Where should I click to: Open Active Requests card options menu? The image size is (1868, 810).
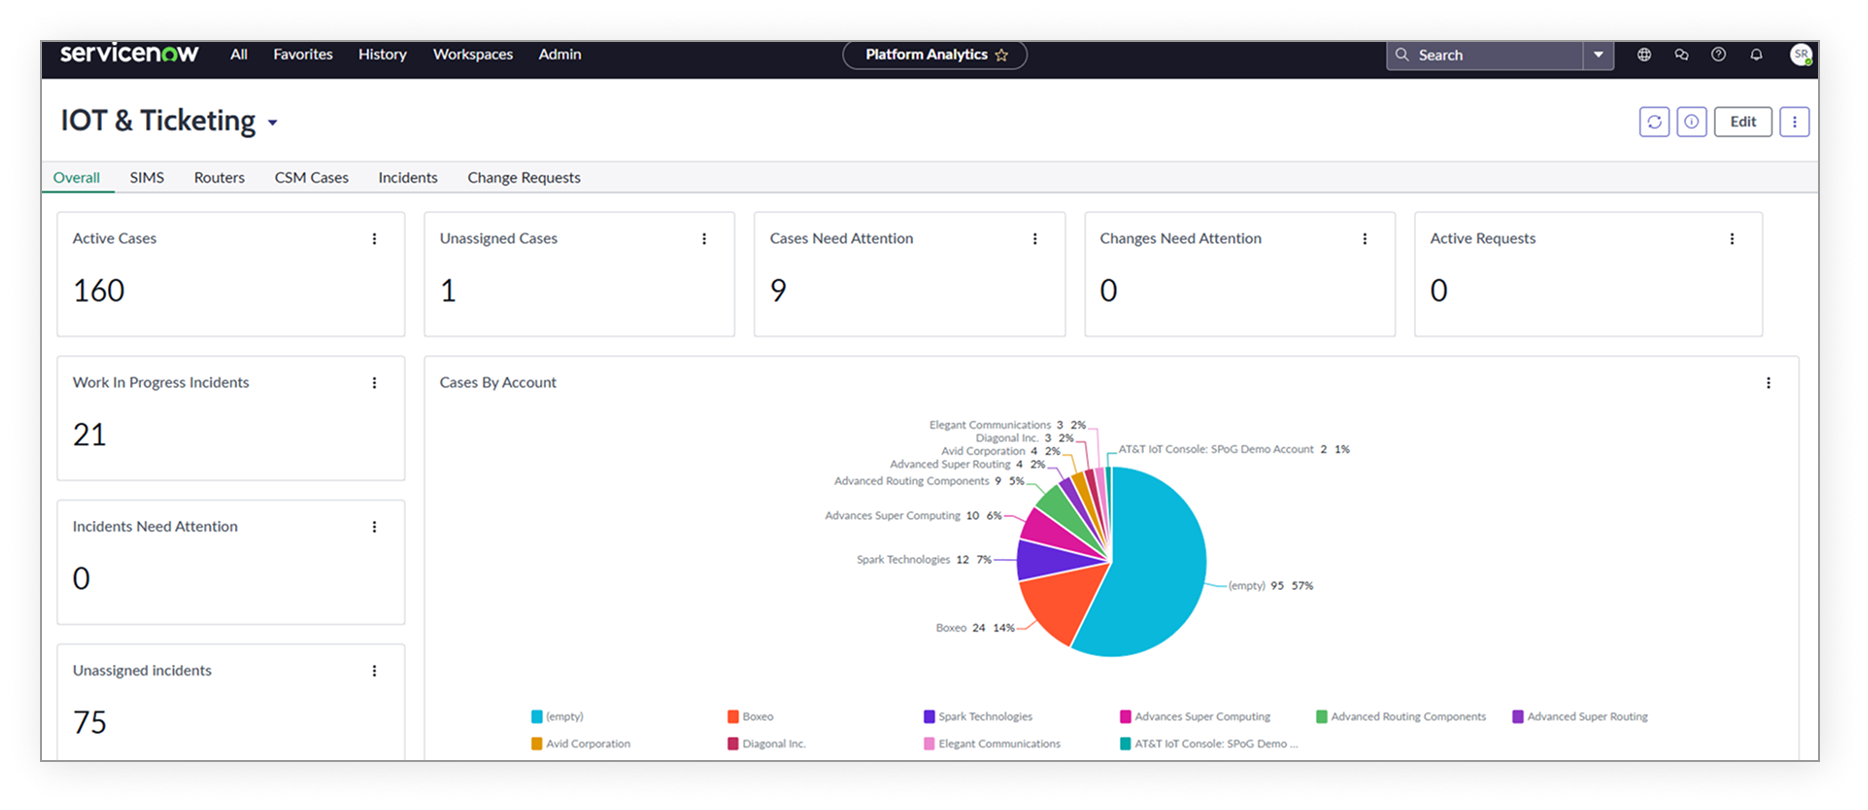tap(1732, 239)
